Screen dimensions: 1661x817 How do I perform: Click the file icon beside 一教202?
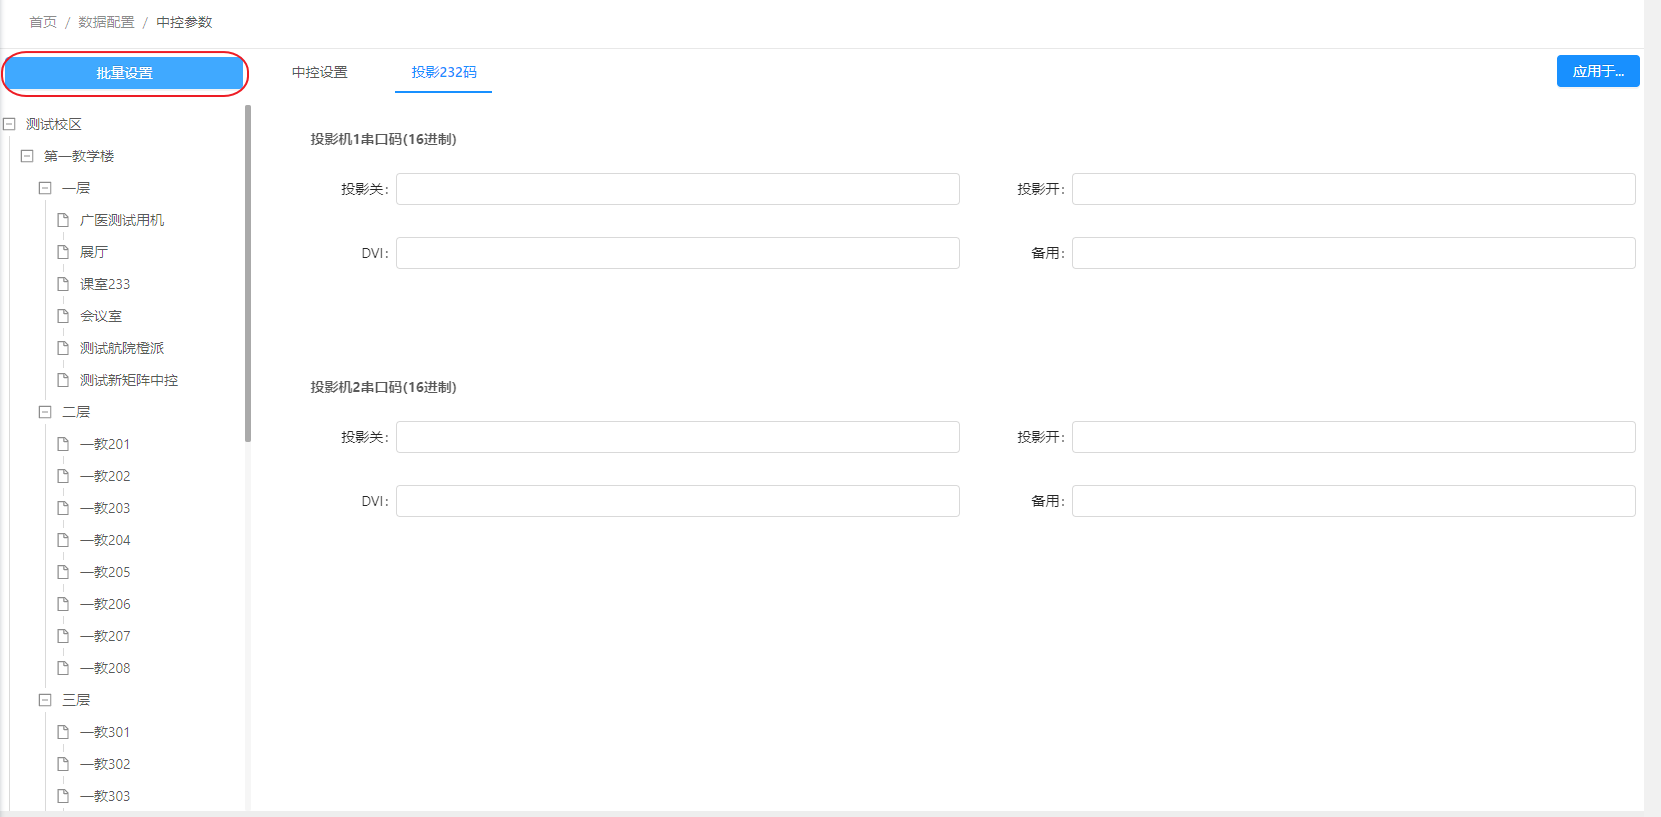coord(63,476)
